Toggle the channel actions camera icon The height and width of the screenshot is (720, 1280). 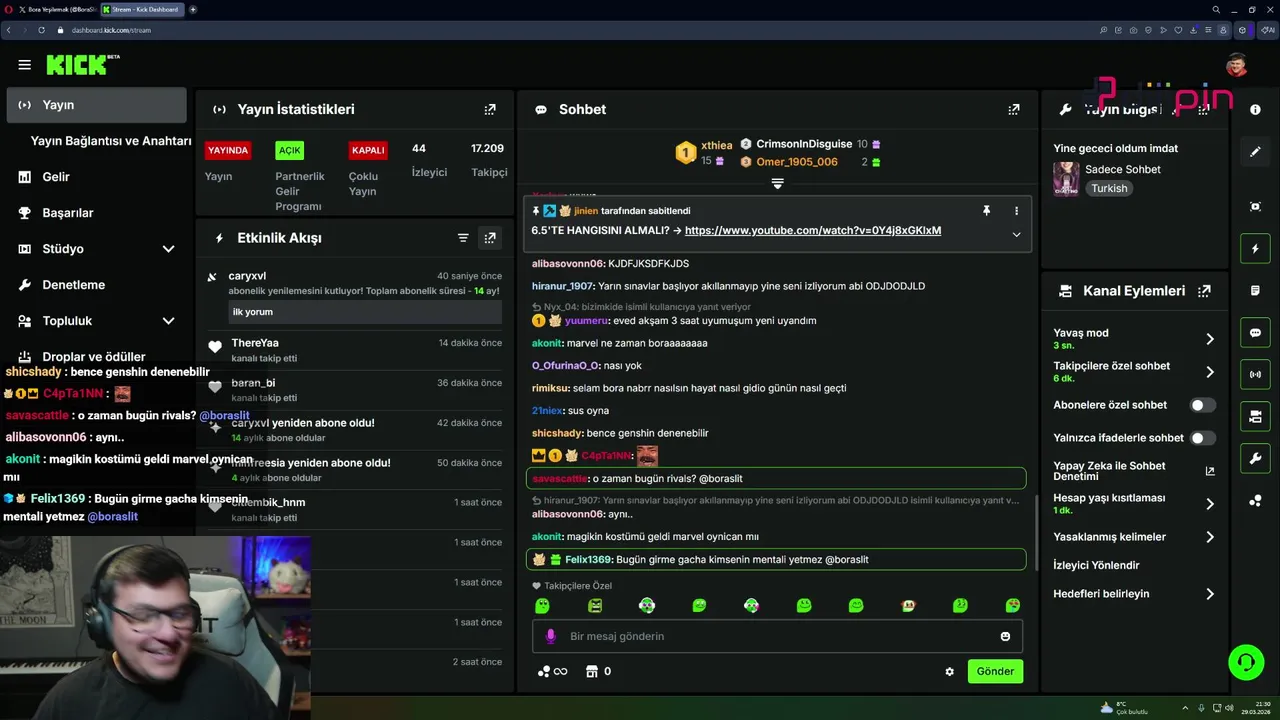pos(1255,417)
